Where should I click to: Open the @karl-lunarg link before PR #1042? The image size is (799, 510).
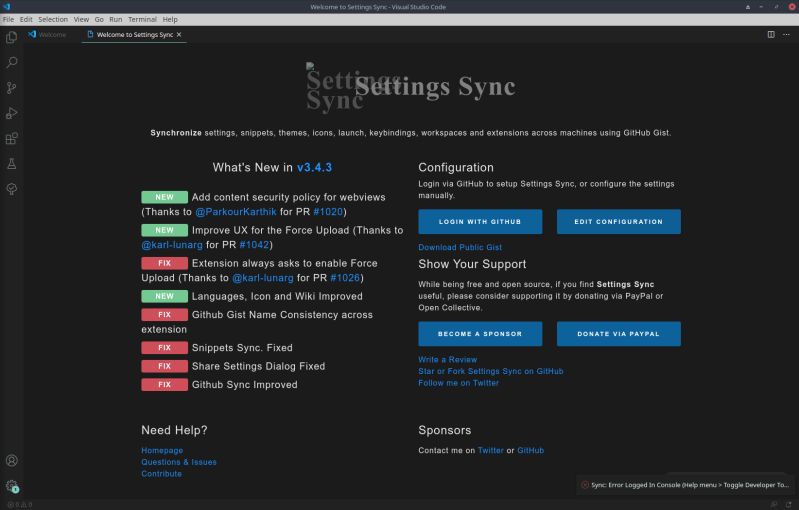172,245
